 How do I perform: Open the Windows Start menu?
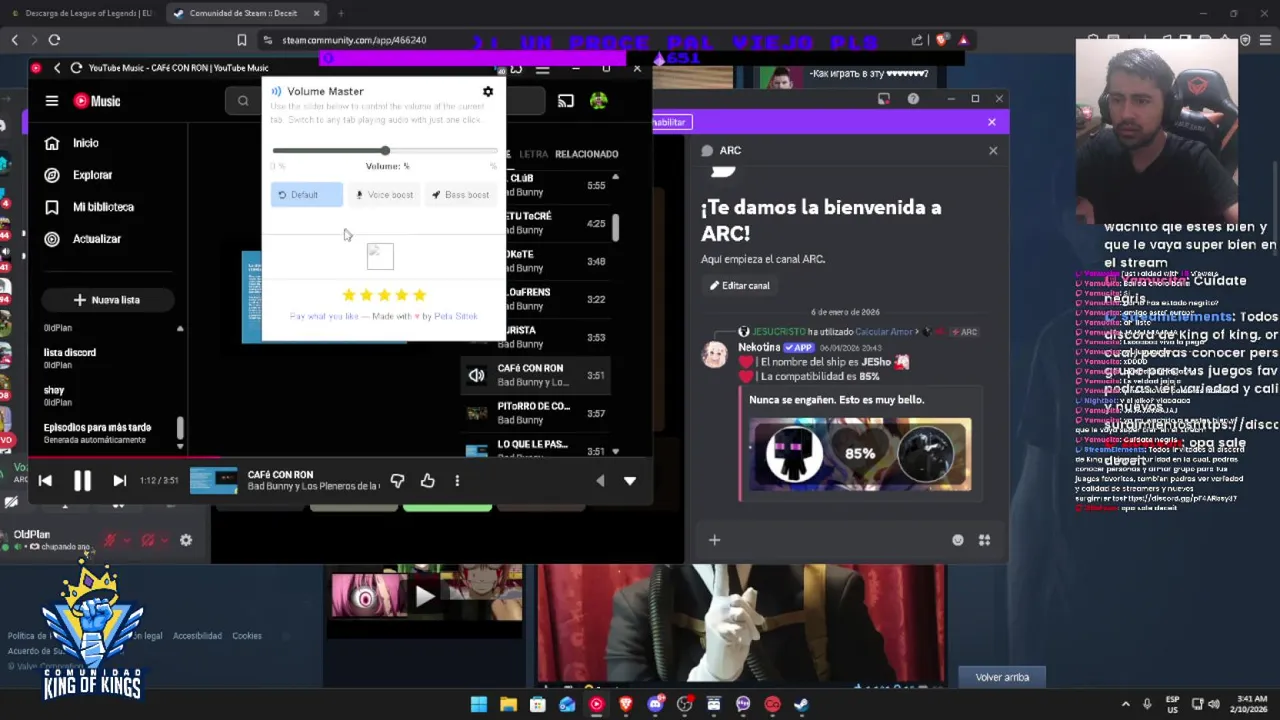[479, 704]
